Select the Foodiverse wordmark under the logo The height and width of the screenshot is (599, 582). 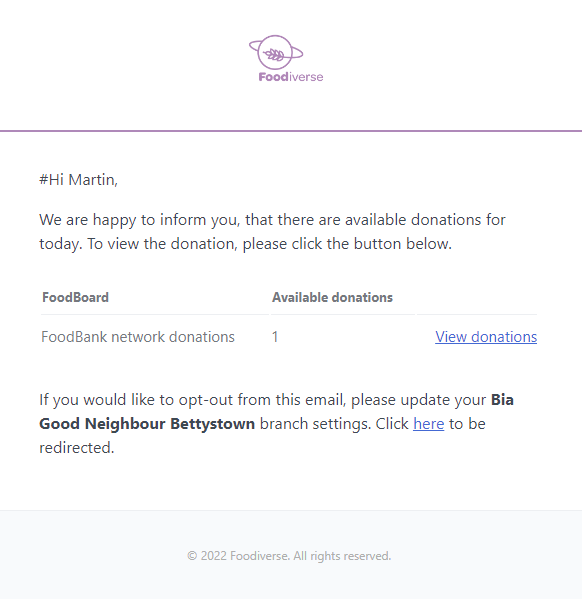291,77
